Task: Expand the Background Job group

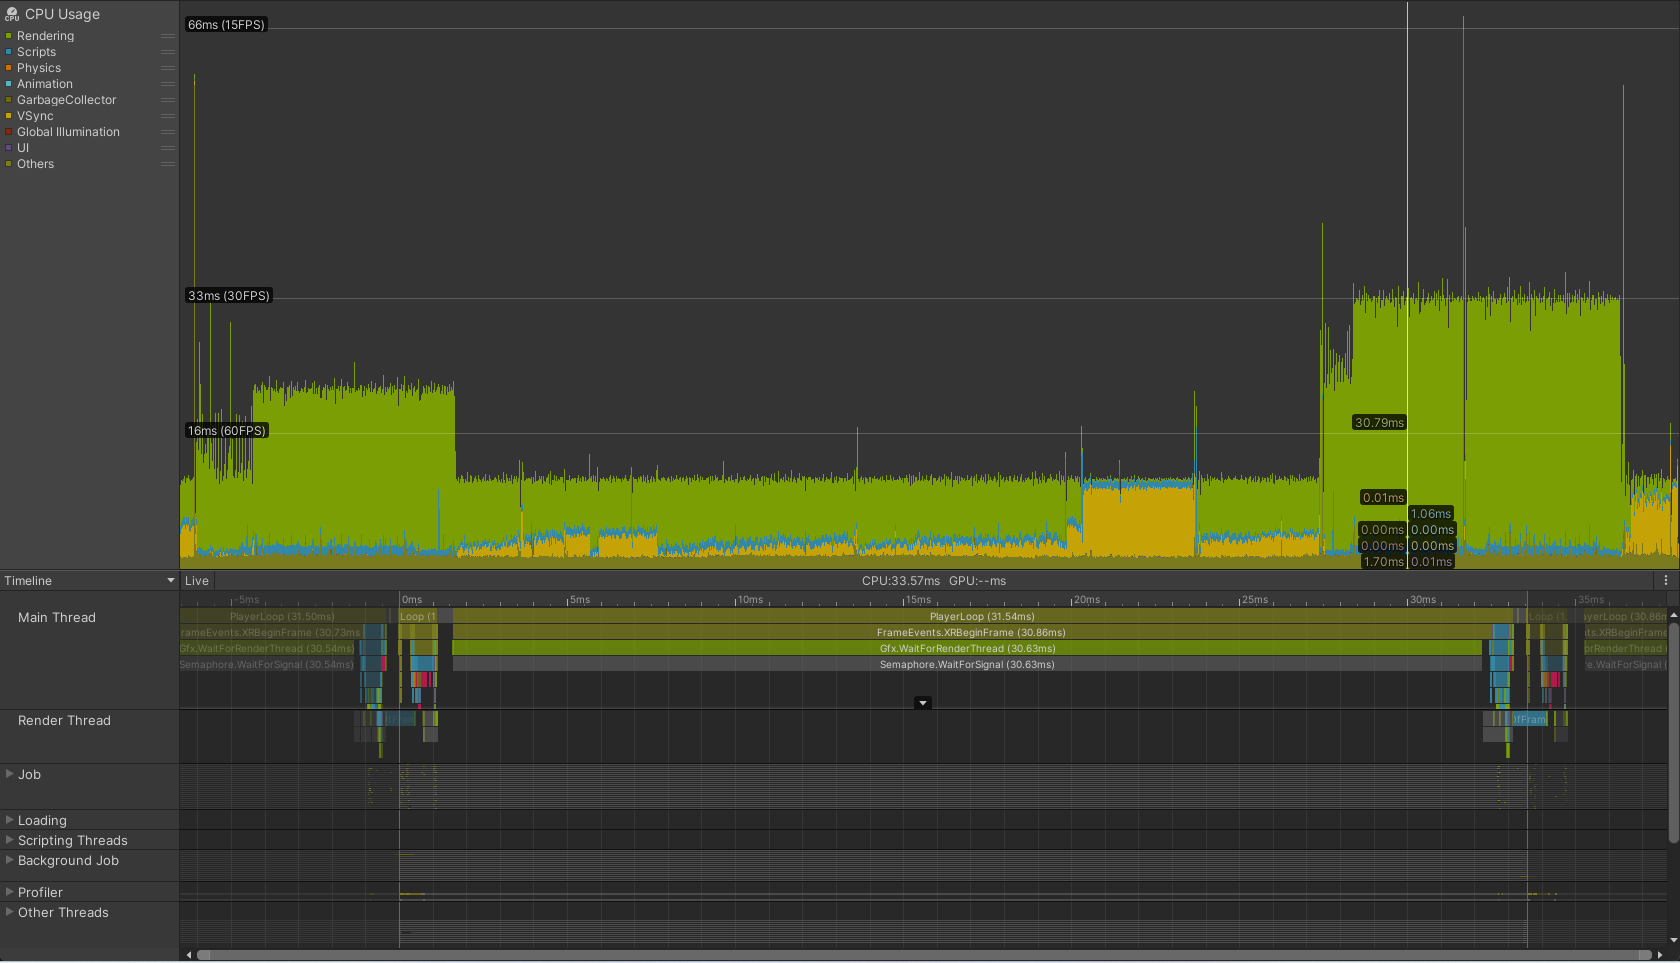Action: point(10,860)
